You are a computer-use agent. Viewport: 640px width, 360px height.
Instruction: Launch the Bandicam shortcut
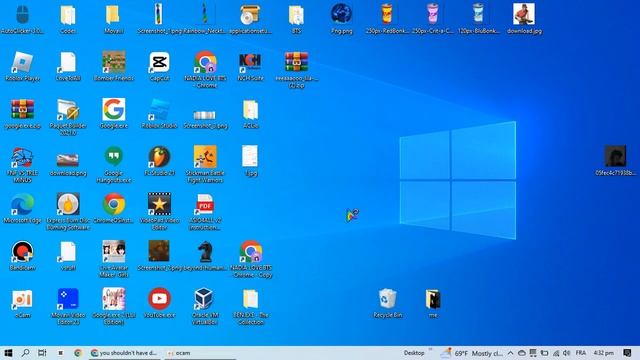[22, 256]
